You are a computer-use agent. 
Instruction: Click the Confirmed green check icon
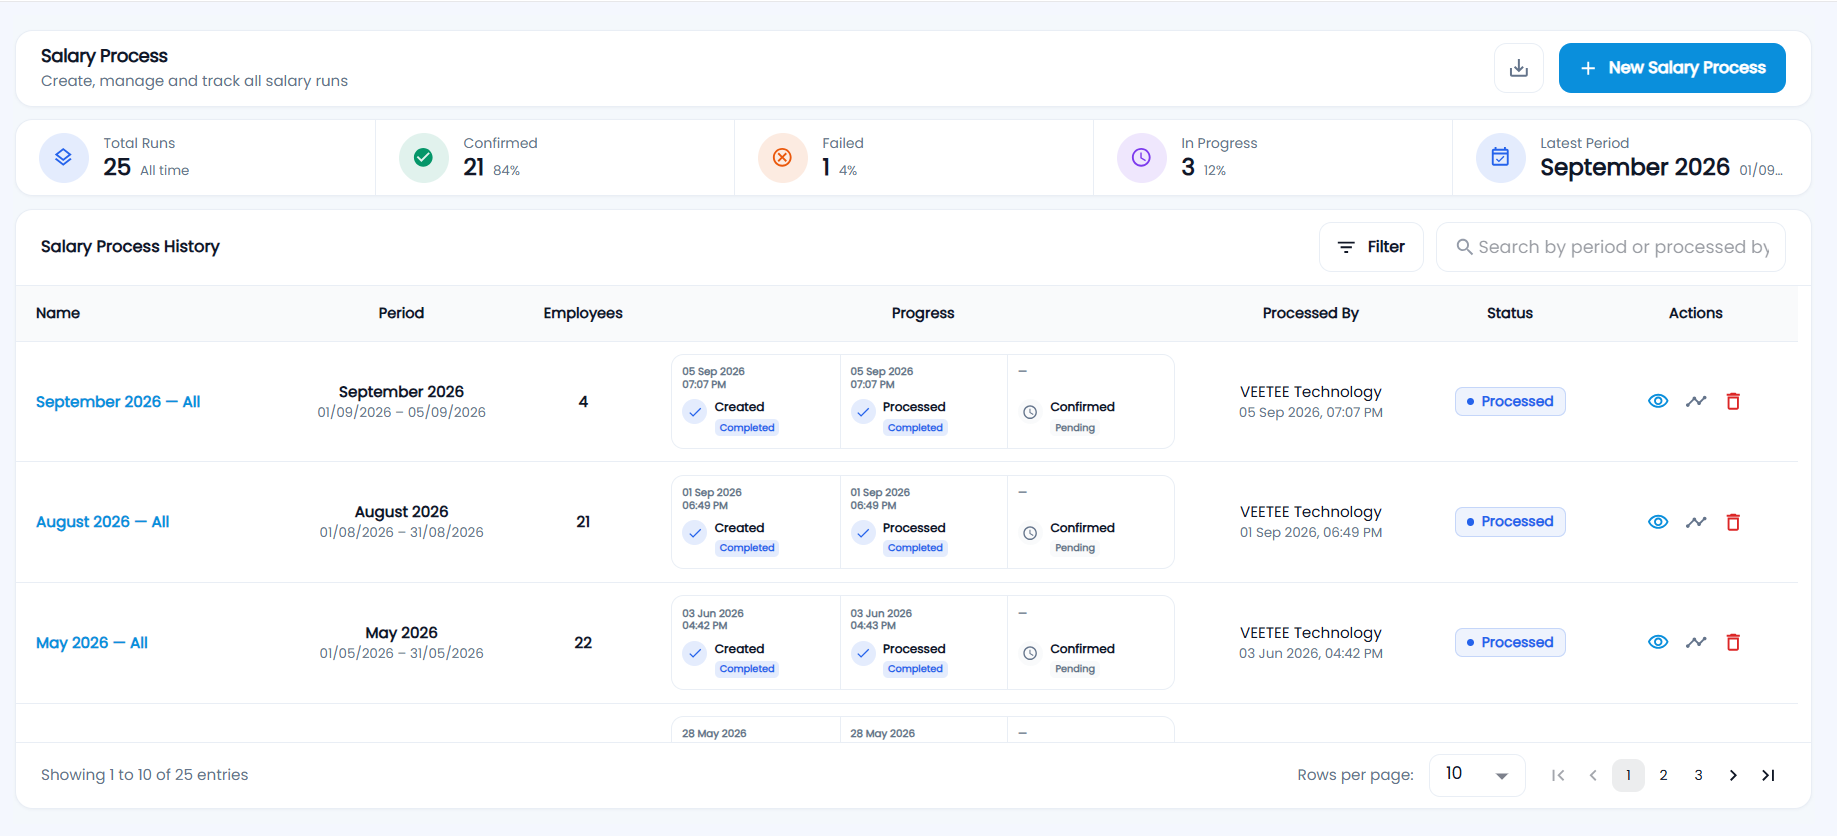[423, 158]
